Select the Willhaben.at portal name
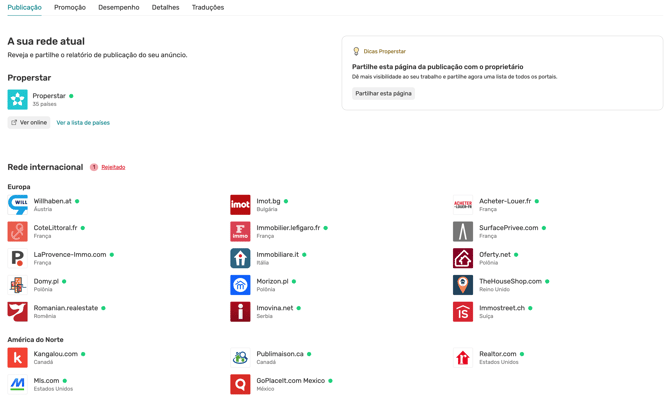The width and height of the screenshot is (670, 395). pos(53,201)
